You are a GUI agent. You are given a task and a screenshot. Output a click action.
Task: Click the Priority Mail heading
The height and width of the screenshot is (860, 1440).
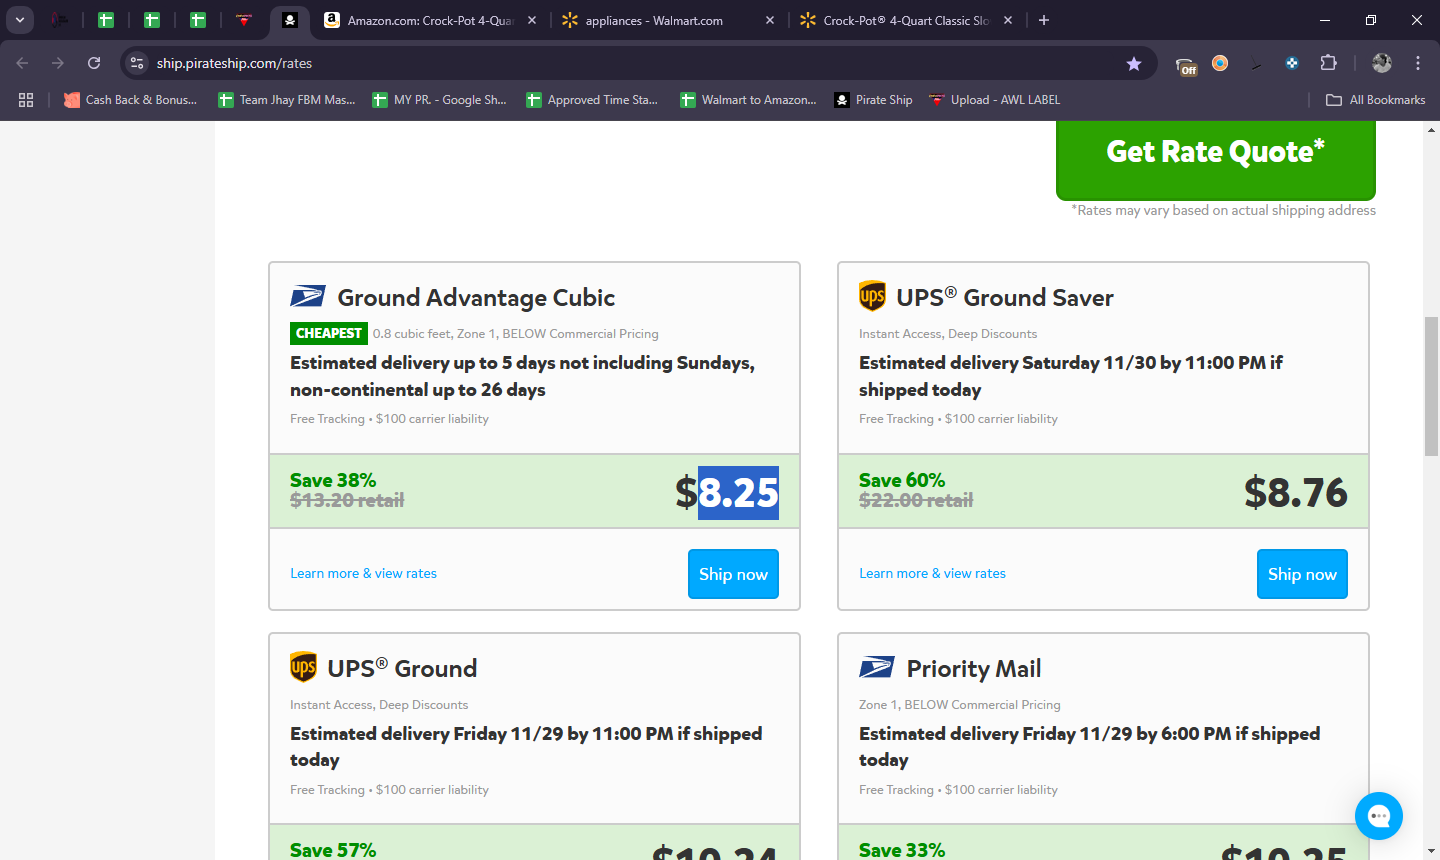pyautogui.click(x=974, y=669)
